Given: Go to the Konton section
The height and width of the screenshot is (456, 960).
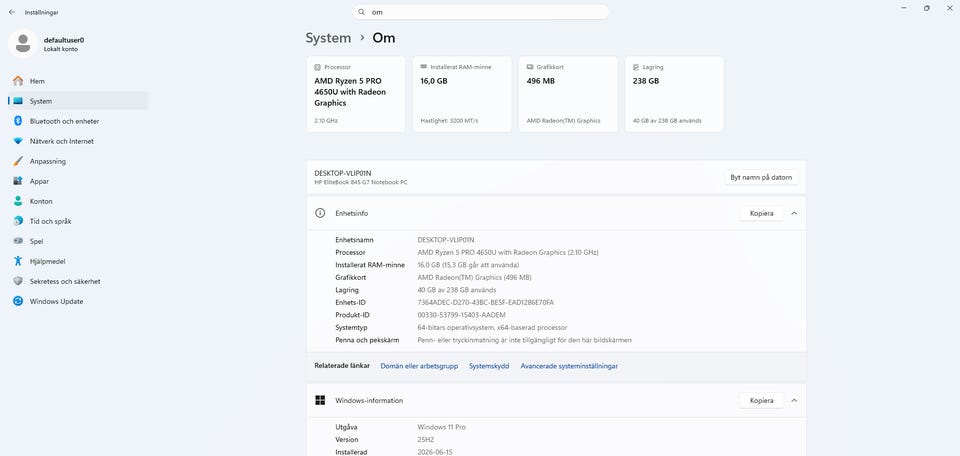Looking at the screenshot, I should 78,201.
